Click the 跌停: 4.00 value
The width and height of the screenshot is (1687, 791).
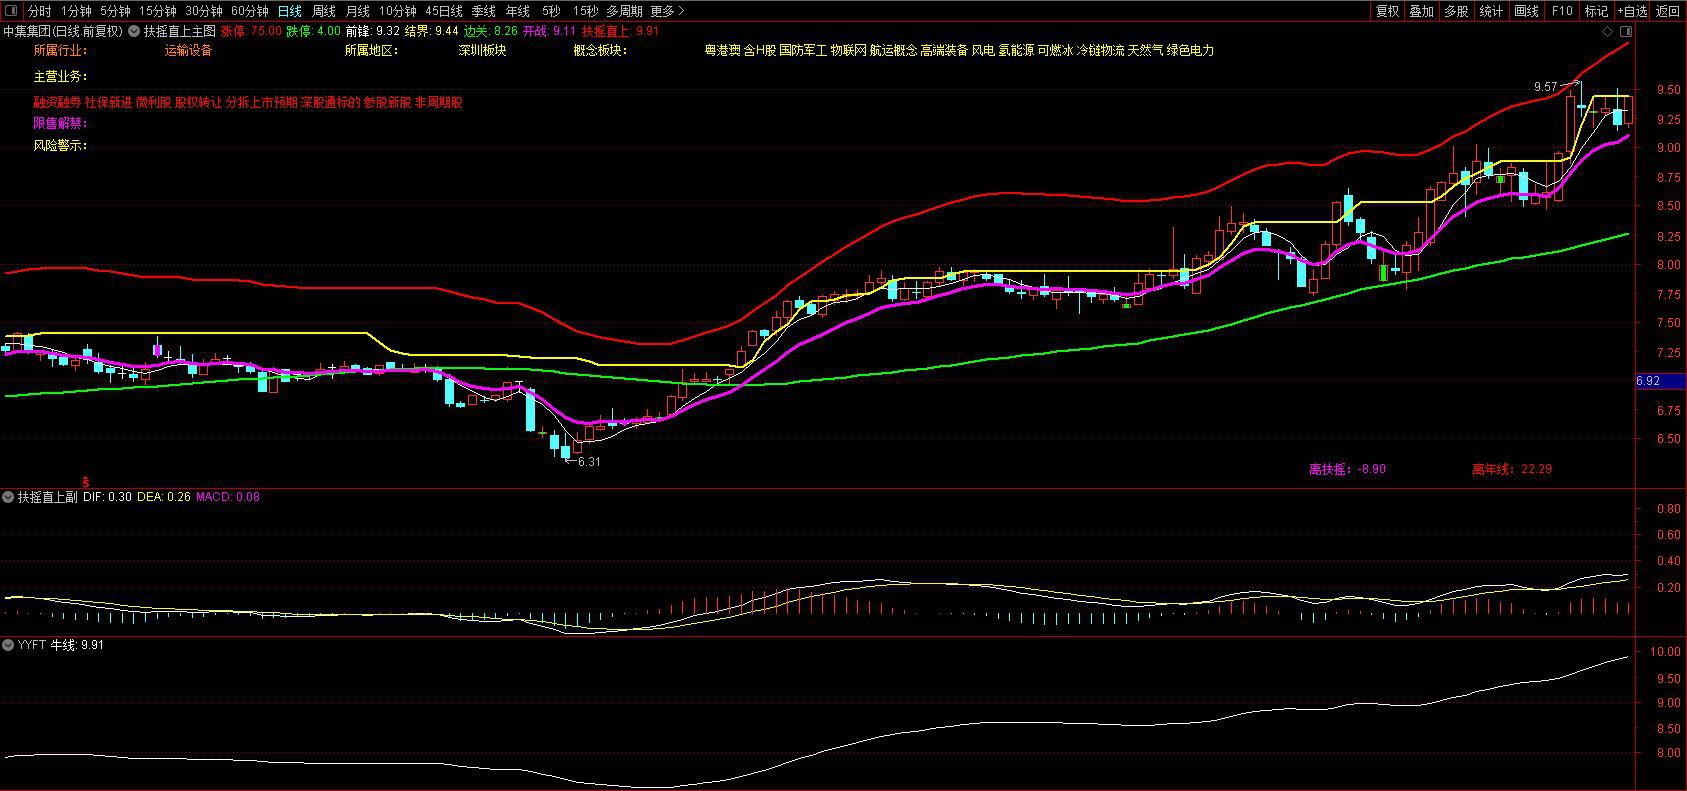pos(313,31)
